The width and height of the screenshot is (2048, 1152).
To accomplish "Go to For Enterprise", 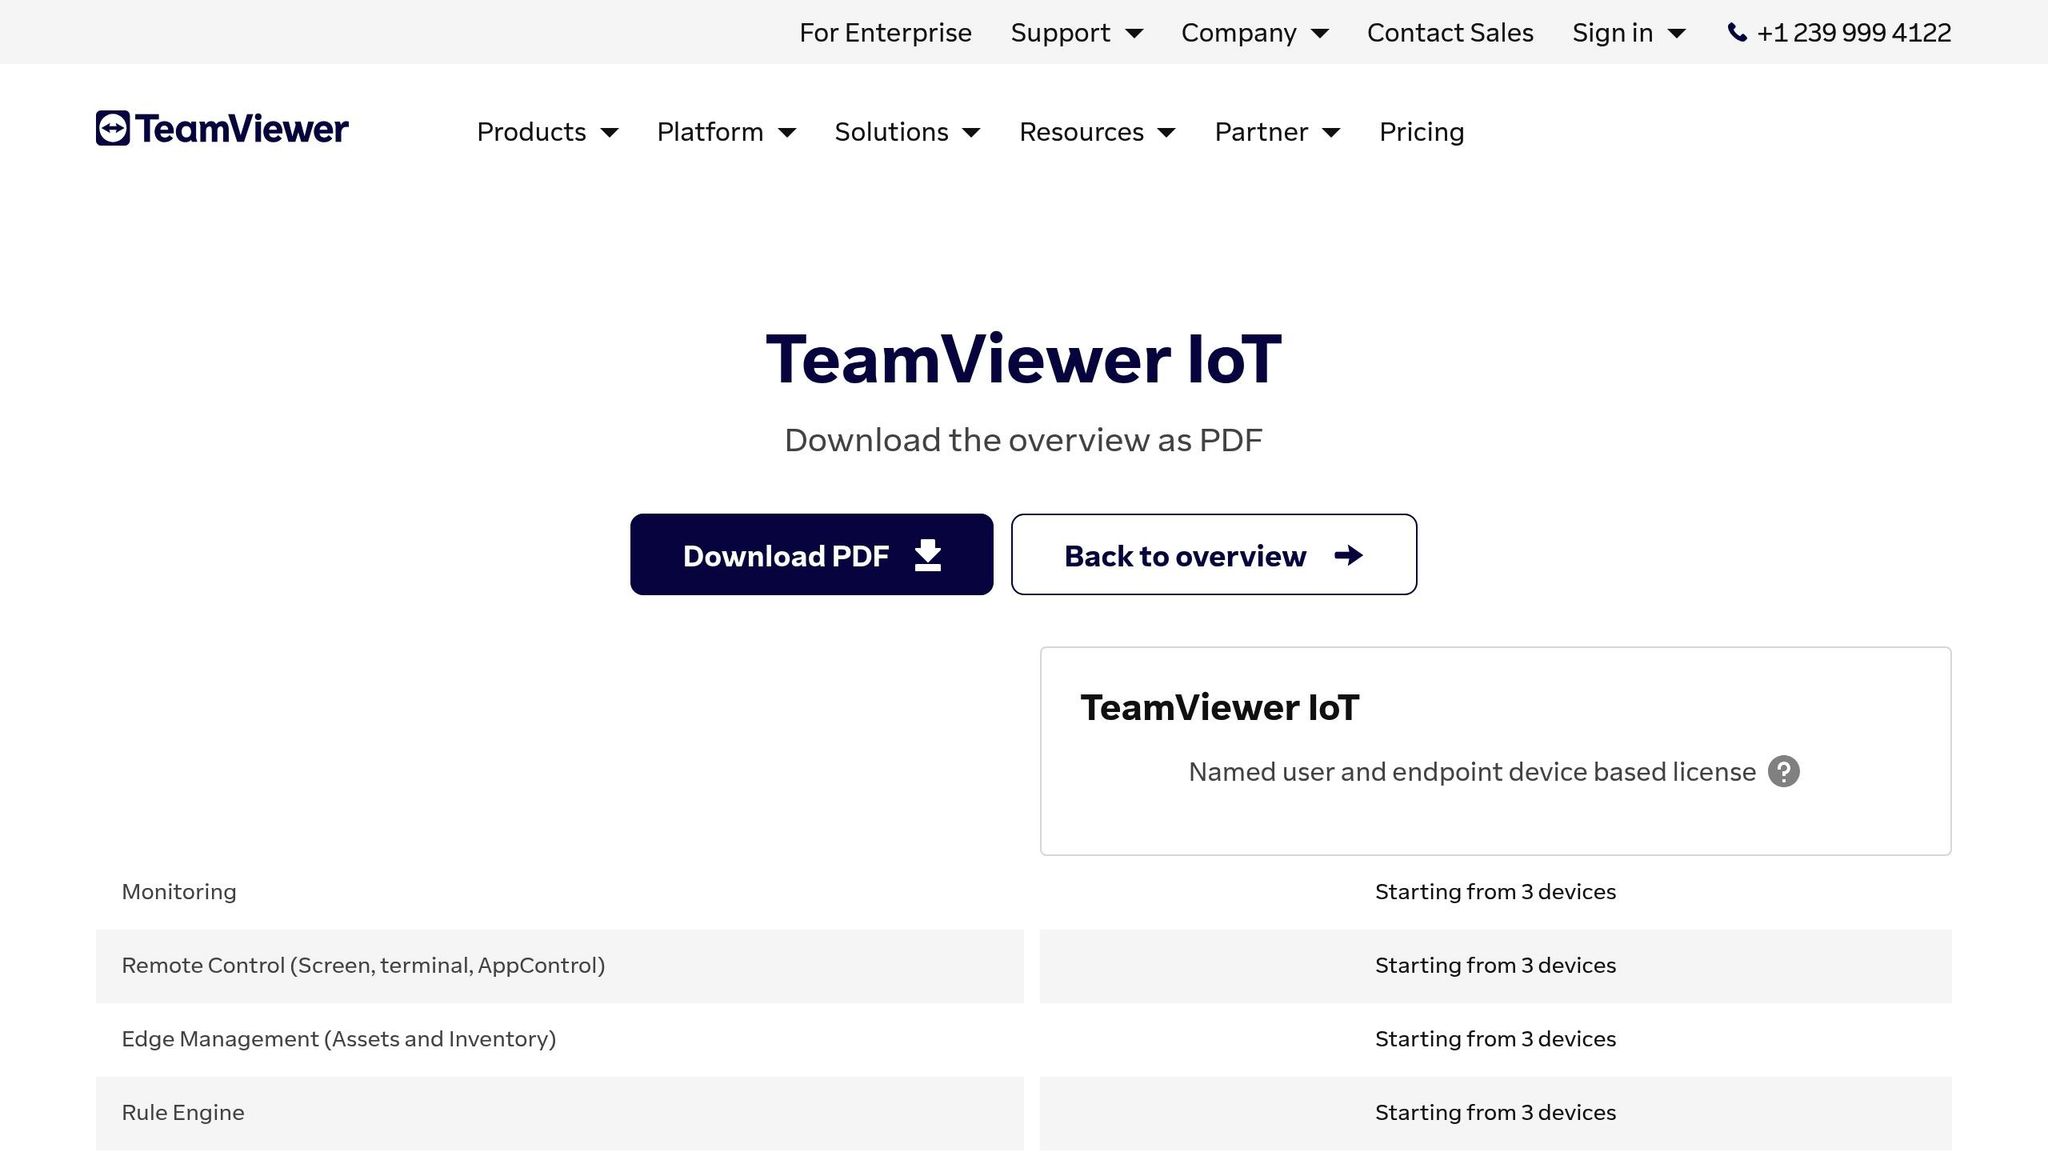I will coord(885,33).
